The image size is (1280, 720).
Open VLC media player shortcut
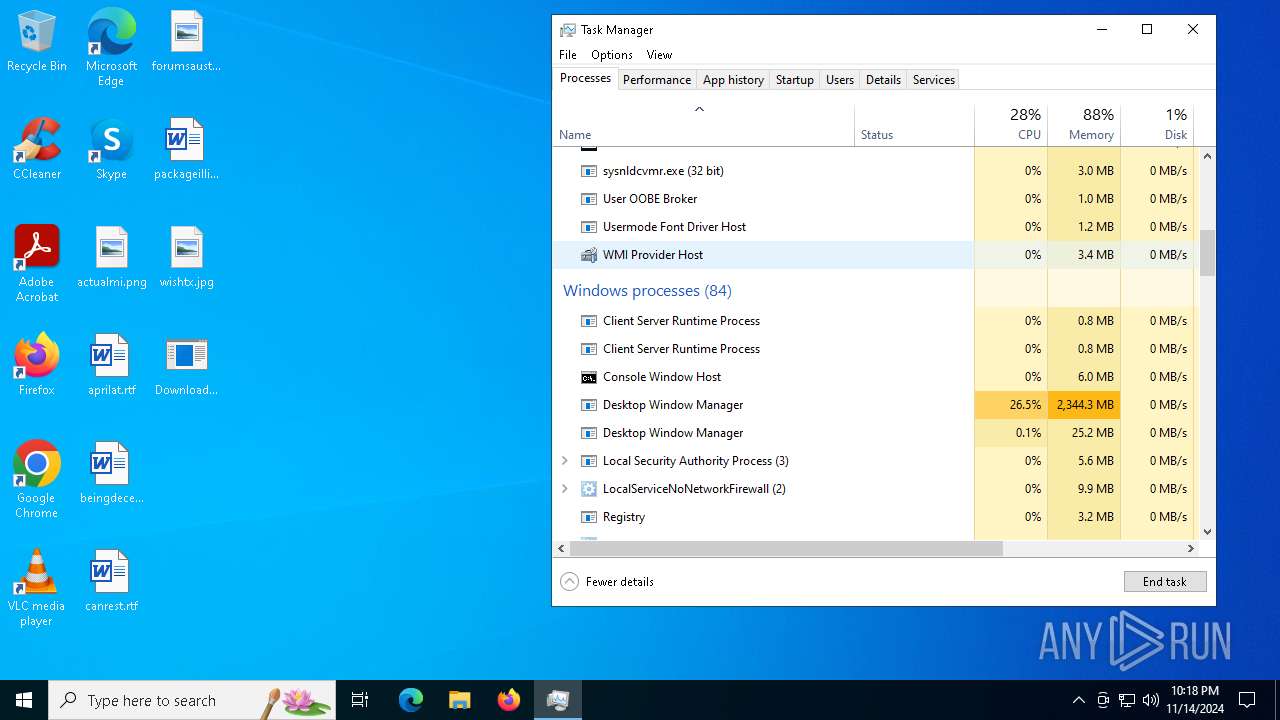tap(37, 588)
